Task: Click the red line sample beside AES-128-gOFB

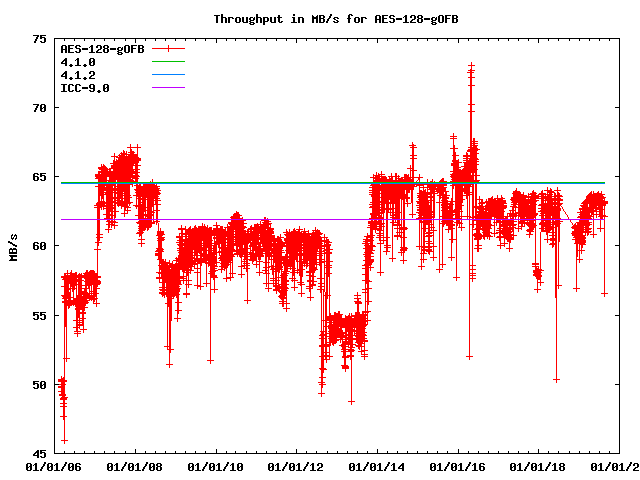Action: coord(168,48)
